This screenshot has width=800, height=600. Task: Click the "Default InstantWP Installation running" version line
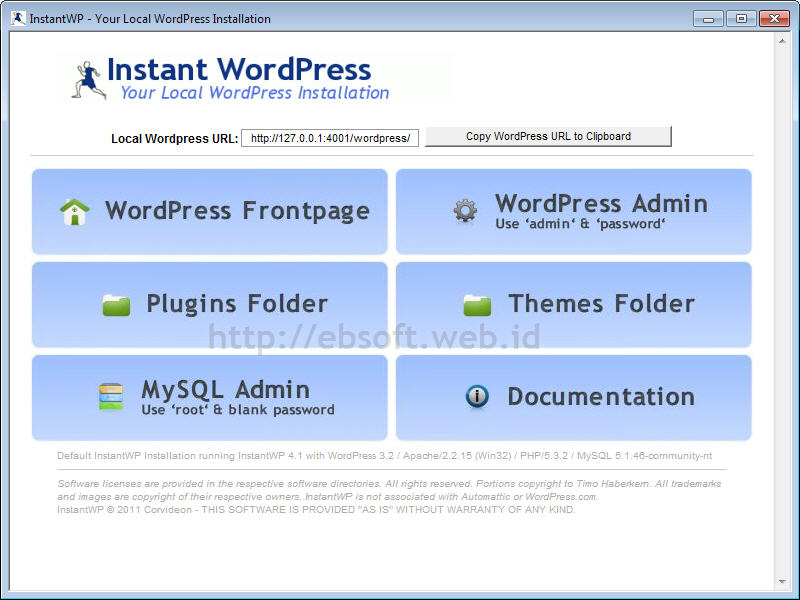(384, 456)
